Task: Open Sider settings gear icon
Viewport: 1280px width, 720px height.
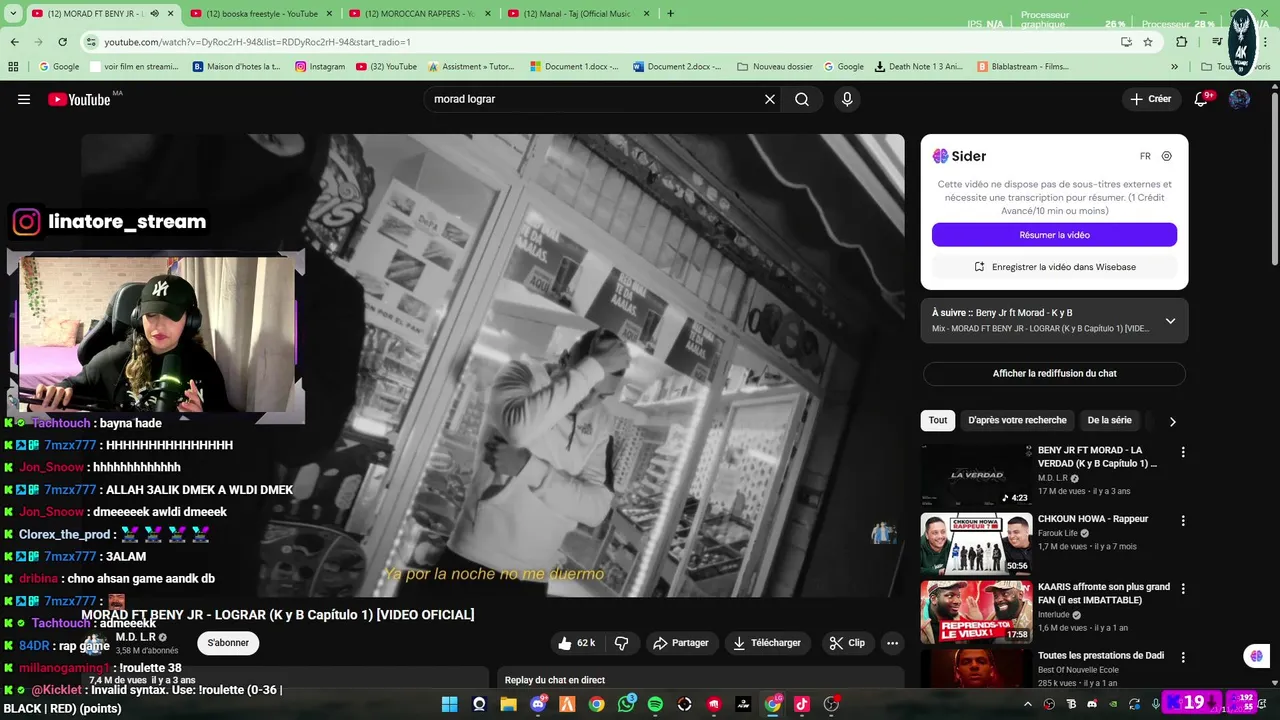Action: coord(1166,156)
